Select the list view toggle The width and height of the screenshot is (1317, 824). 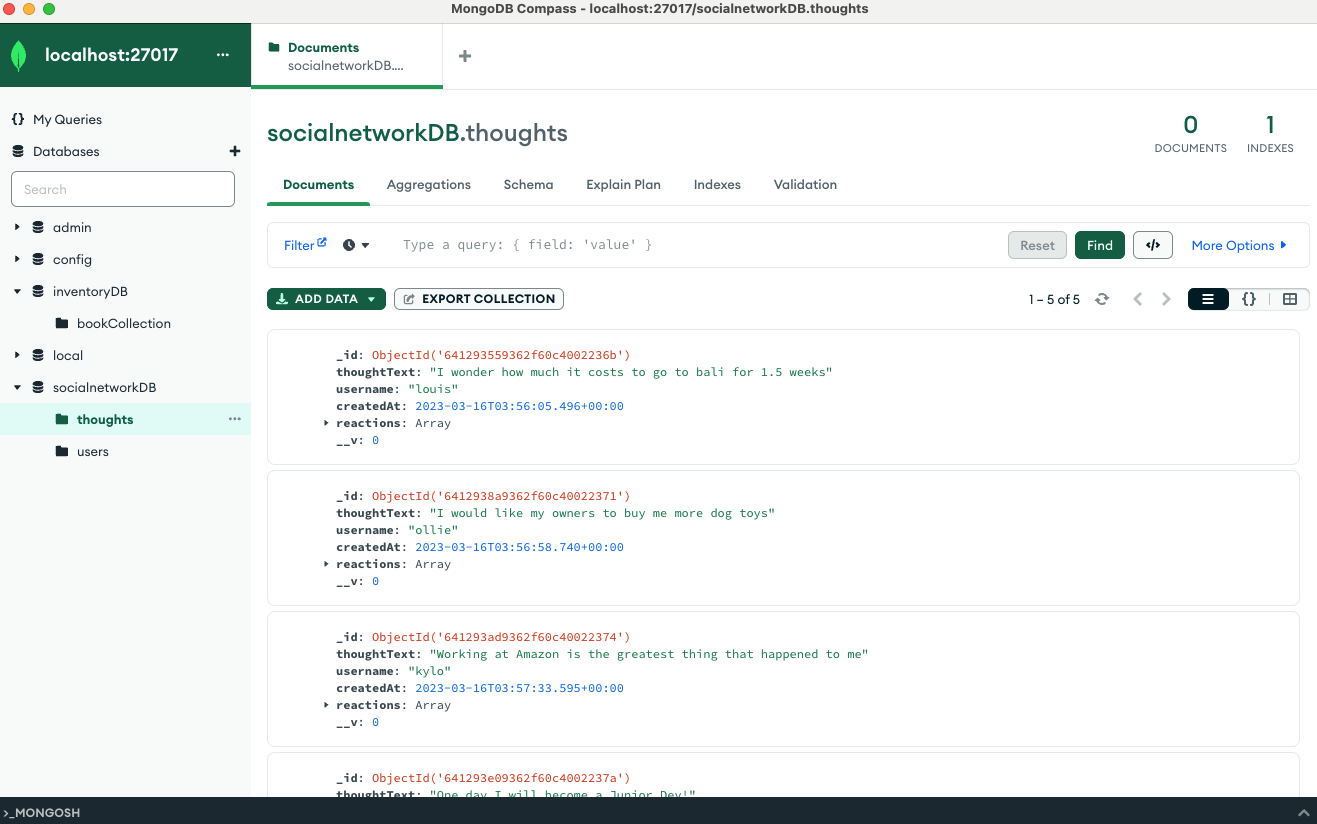[1208, 298]
